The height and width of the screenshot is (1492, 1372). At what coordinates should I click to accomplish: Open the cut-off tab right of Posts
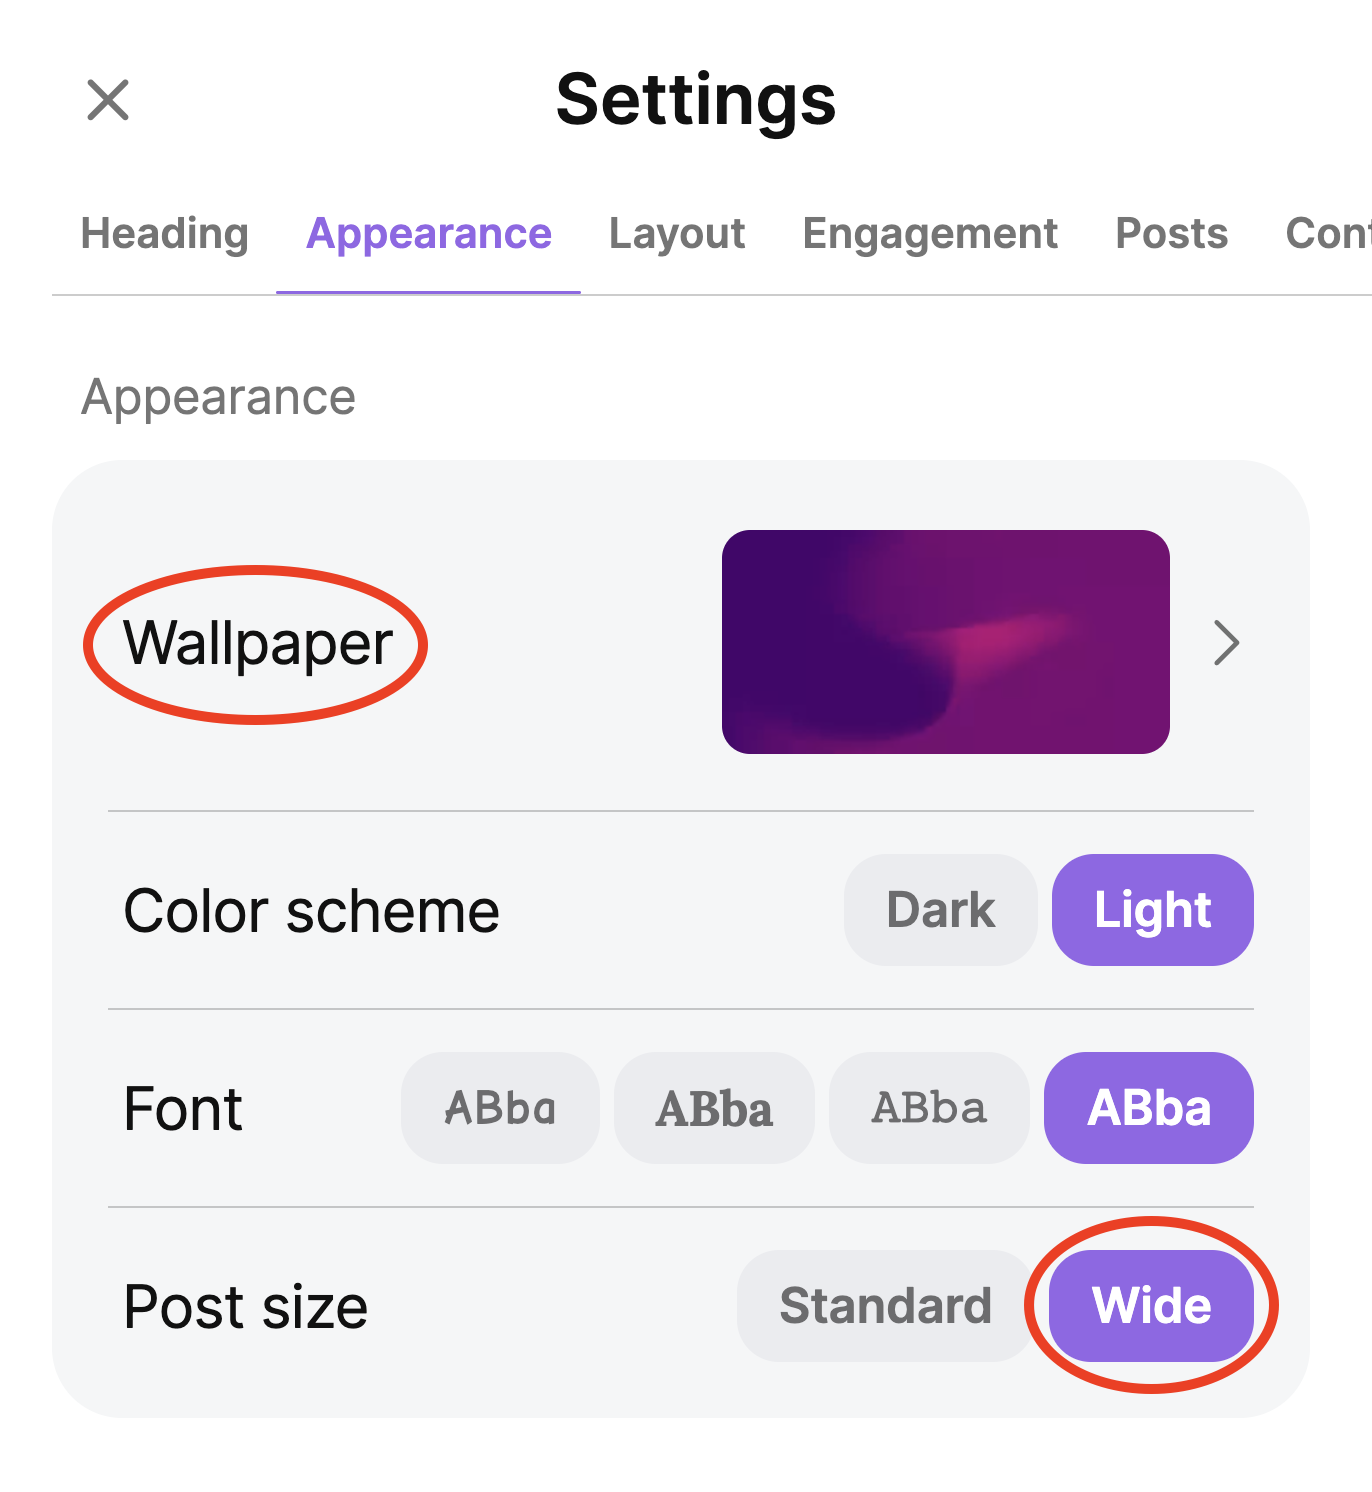click(1328, 234)
